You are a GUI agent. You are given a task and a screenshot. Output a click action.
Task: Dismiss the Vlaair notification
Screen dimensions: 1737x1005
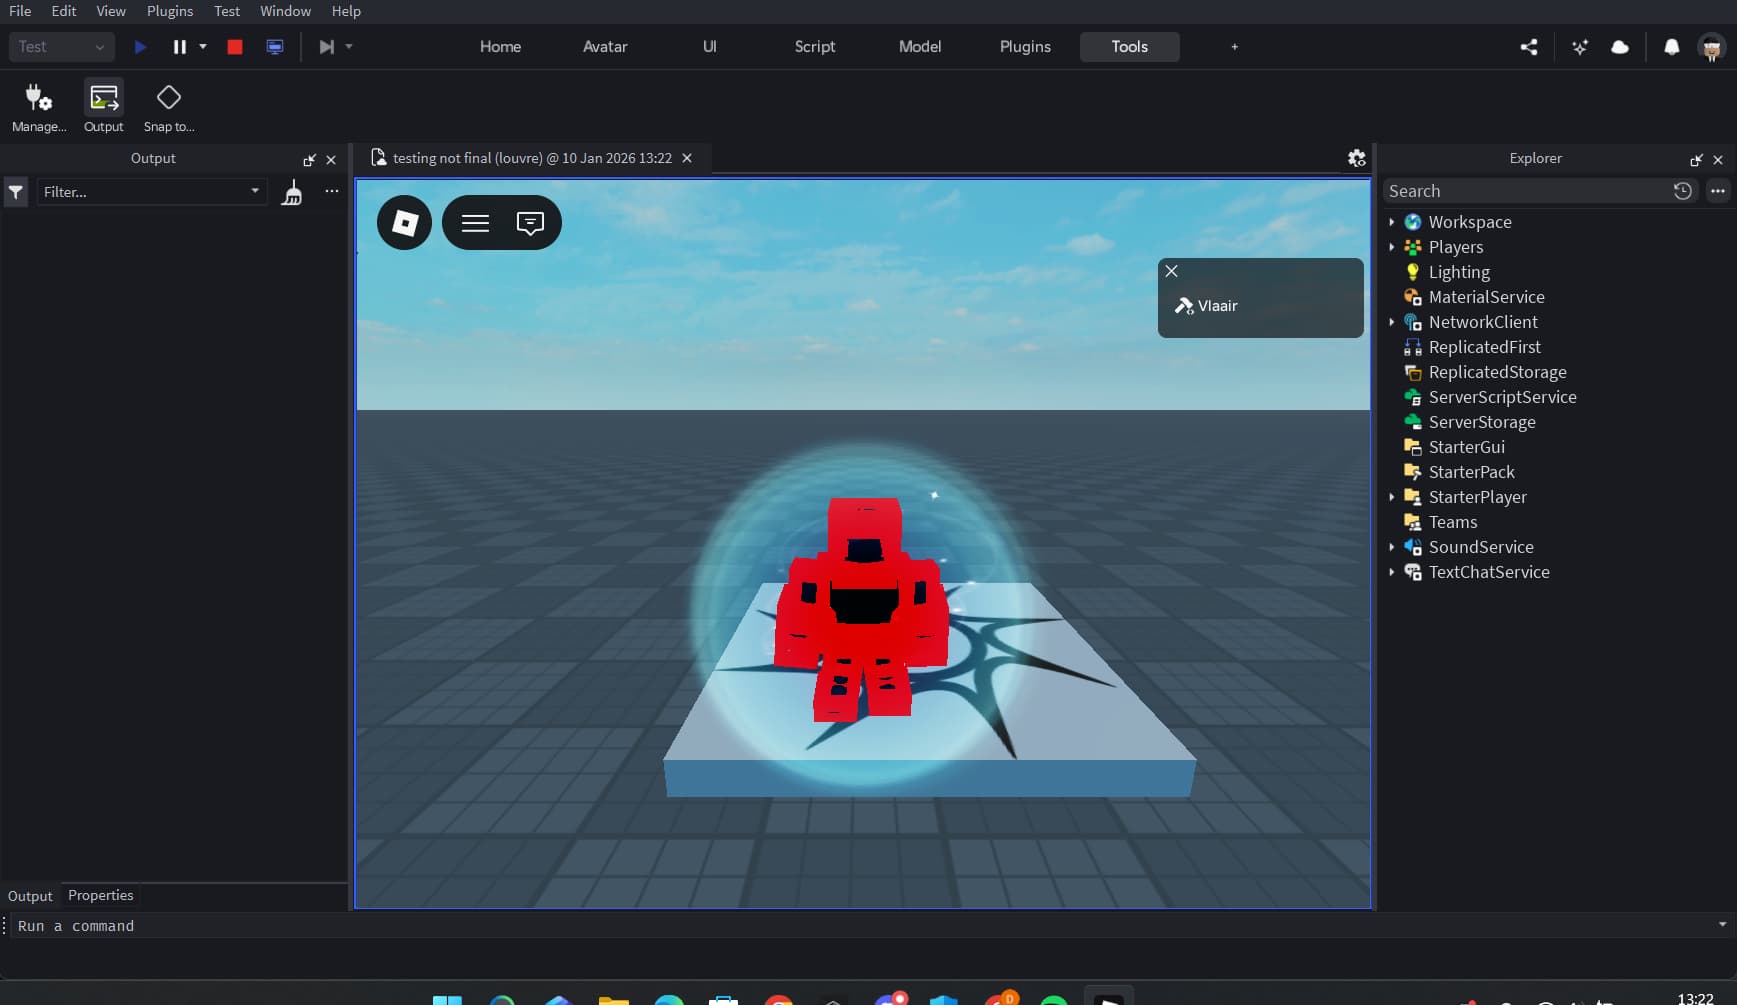pyautogui.click(x=1171, y=270)
